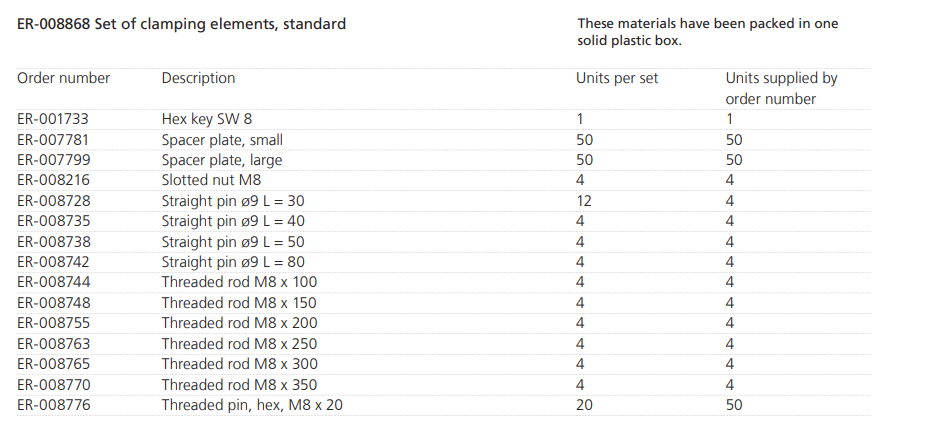Click the Slotted nut M8 entry
The width and height of the screenshot is (926, 433).
(x=210, y=180)
